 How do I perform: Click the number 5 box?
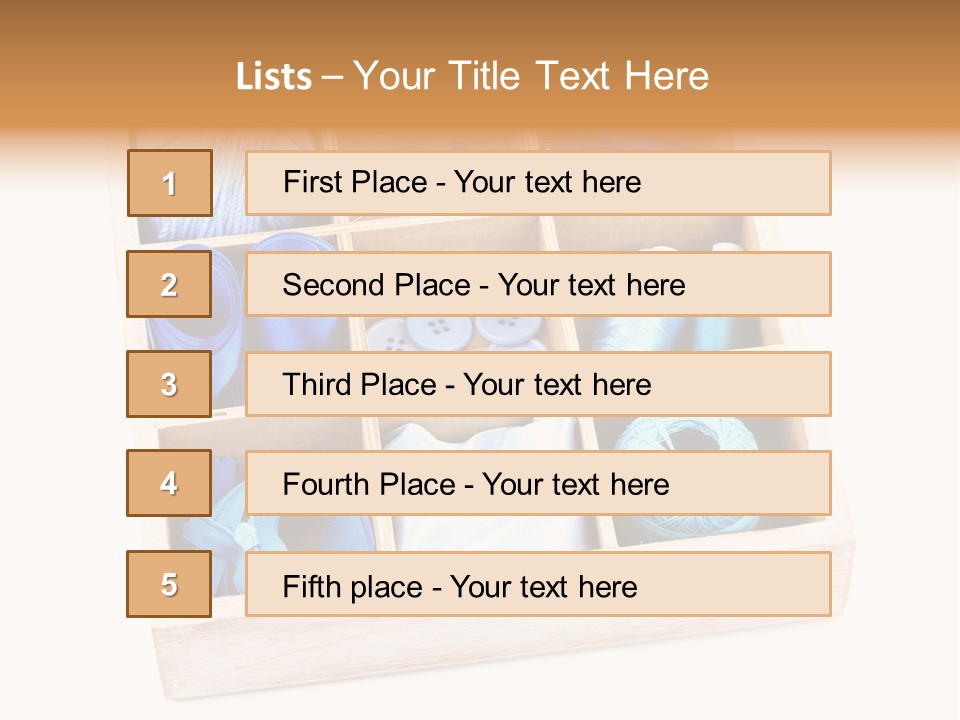click(169, 584)
